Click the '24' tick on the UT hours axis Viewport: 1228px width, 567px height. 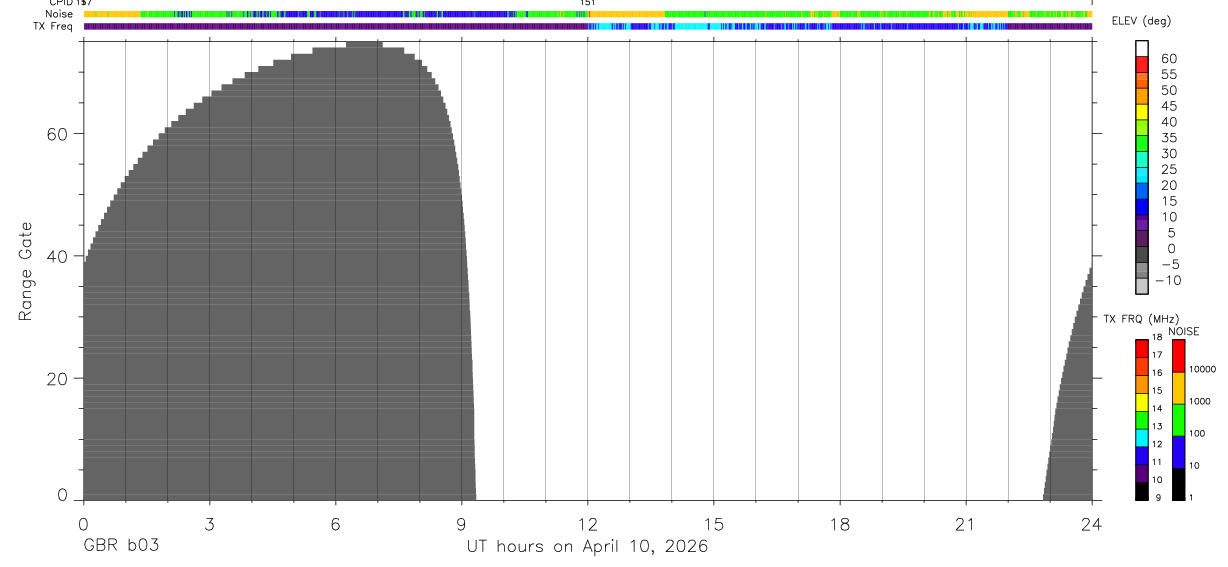point(1092,523)
